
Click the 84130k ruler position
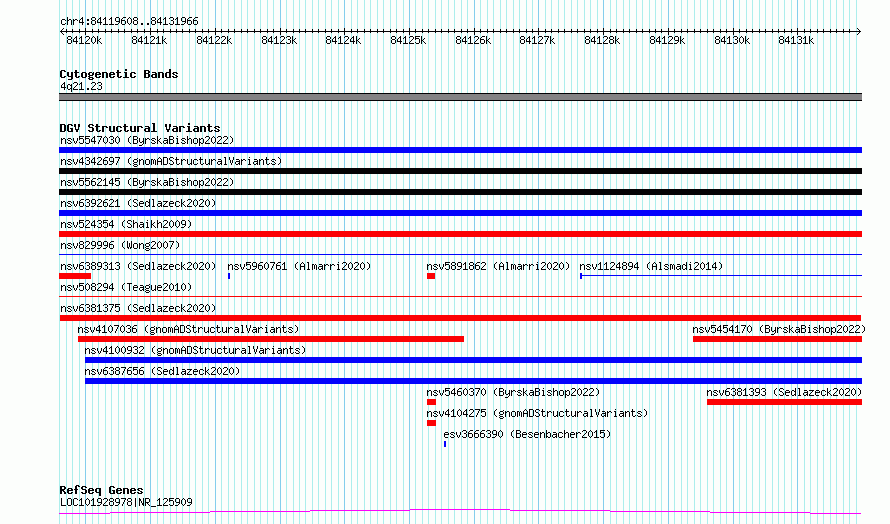[732, 40]
